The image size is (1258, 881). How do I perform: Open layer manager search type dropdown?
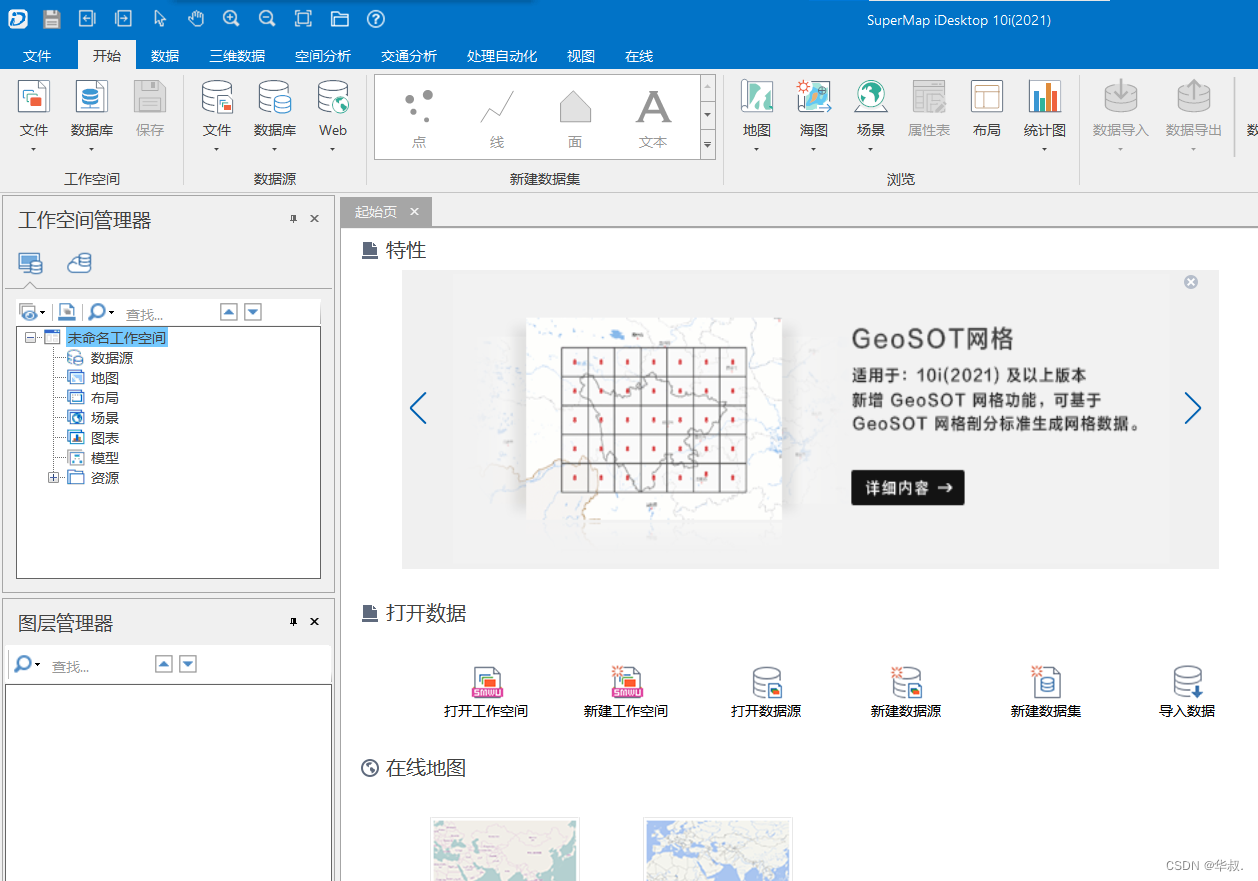click(x=37, y=665)
